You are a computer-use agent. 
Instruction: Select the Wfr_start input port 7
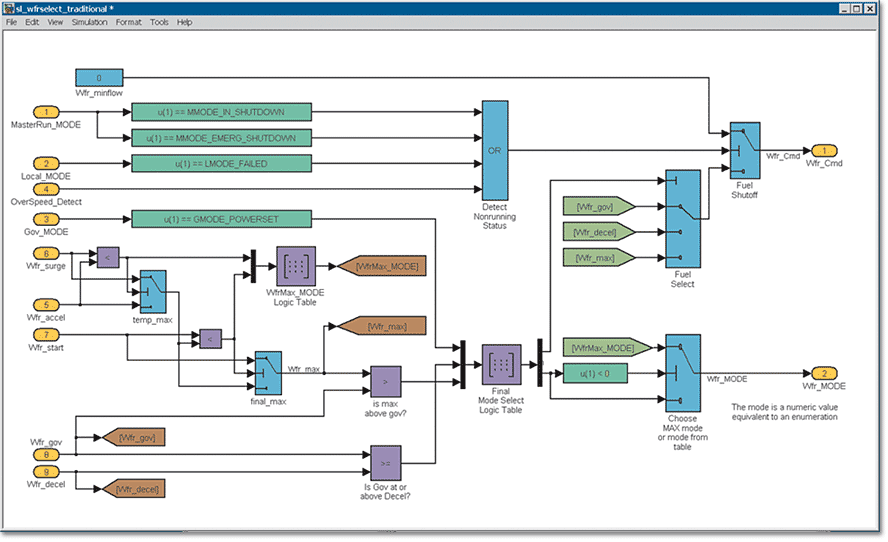(x=46, y=335)
